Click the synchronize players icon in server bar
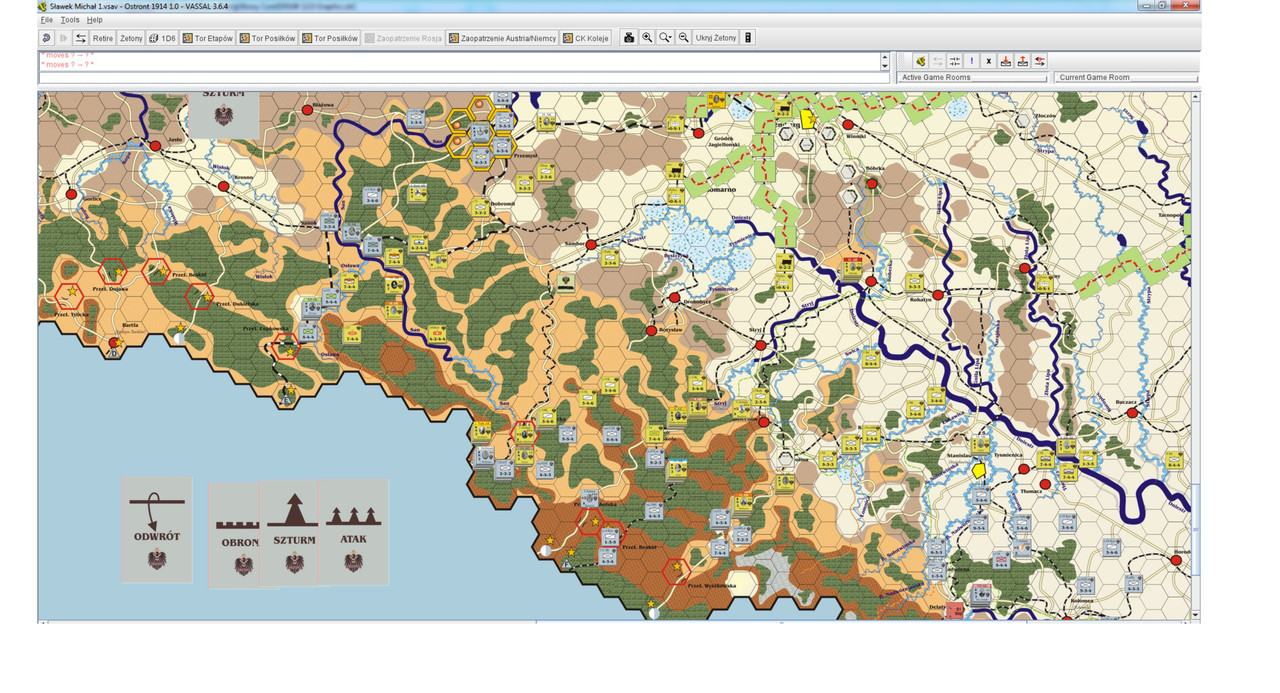The image size is (1280, 693). point(955,61)
